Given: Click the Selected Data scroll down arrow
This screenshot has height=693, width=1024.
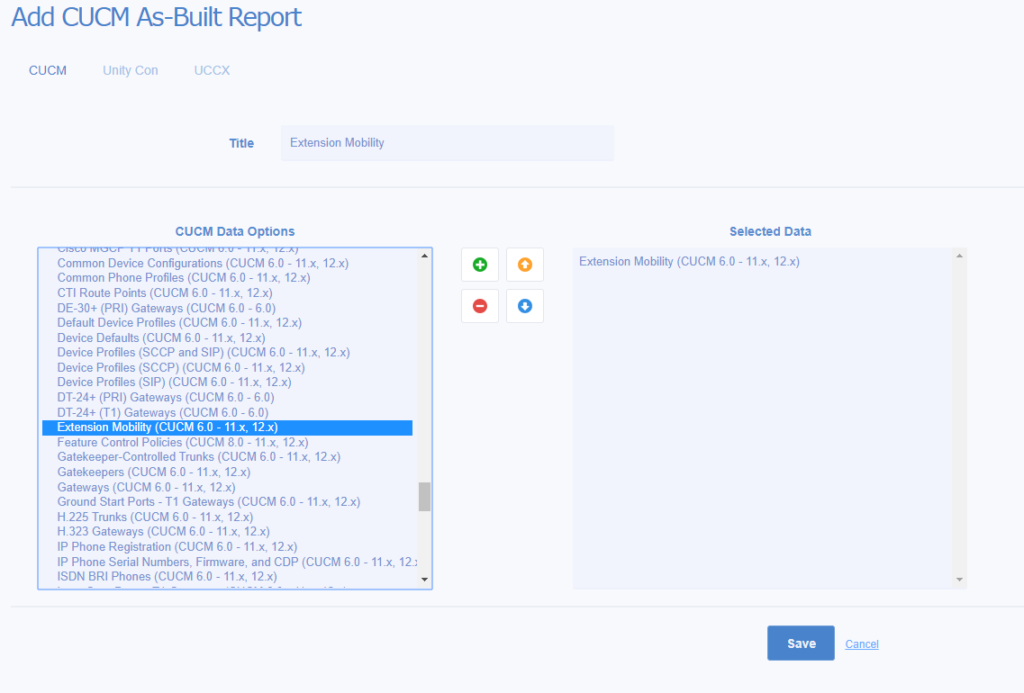Looking at the screenshot, I should coord(959,579).
